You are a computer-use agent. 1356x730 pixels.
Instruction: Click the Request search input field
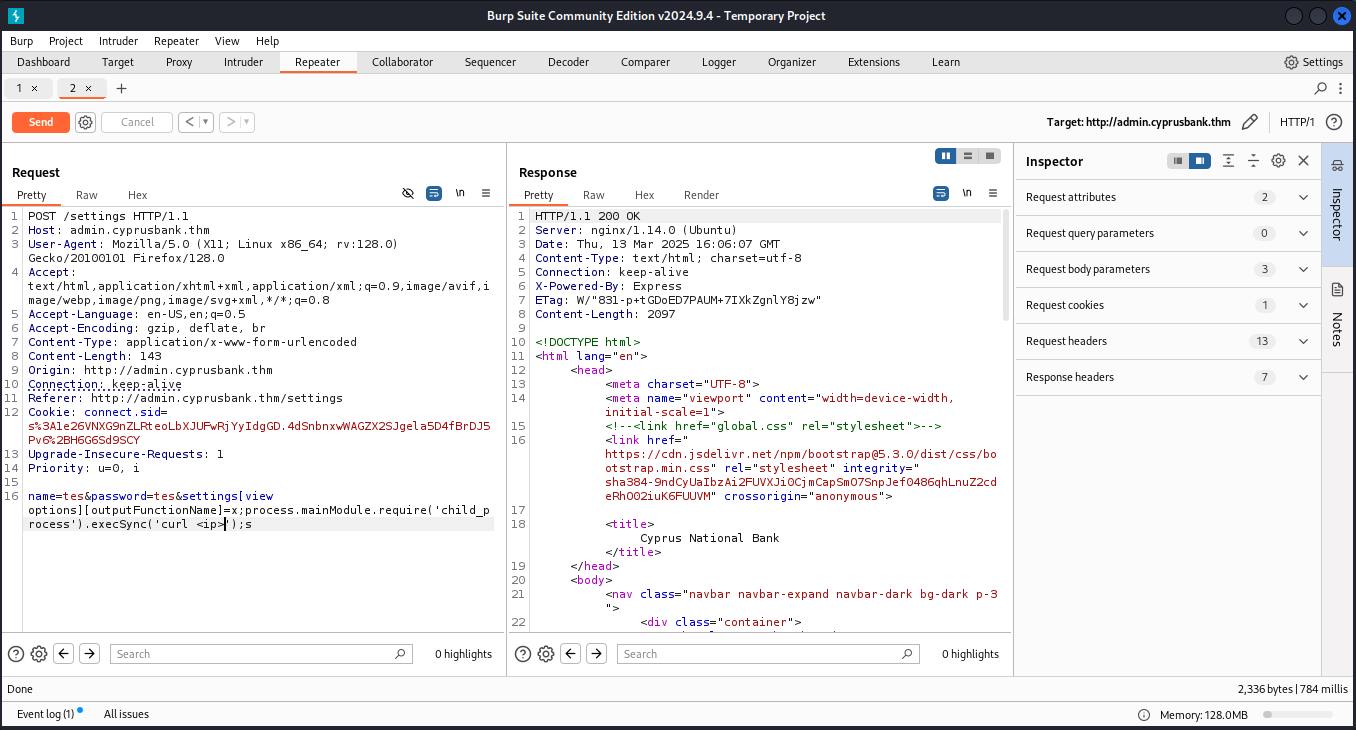click(261, 654)
